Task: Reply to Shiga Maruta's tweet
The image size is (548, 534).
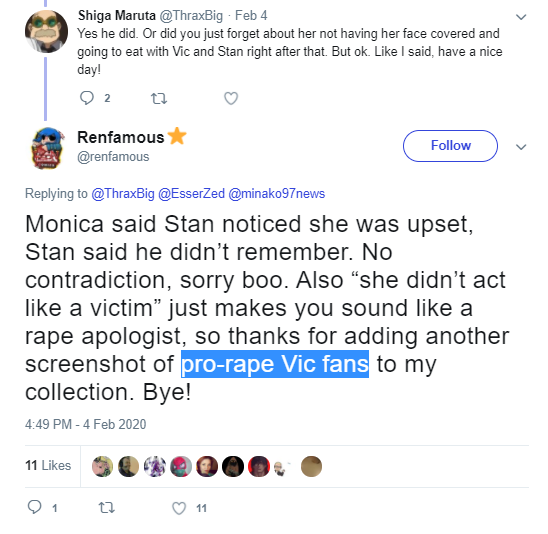Action: [x=87, y=98]
